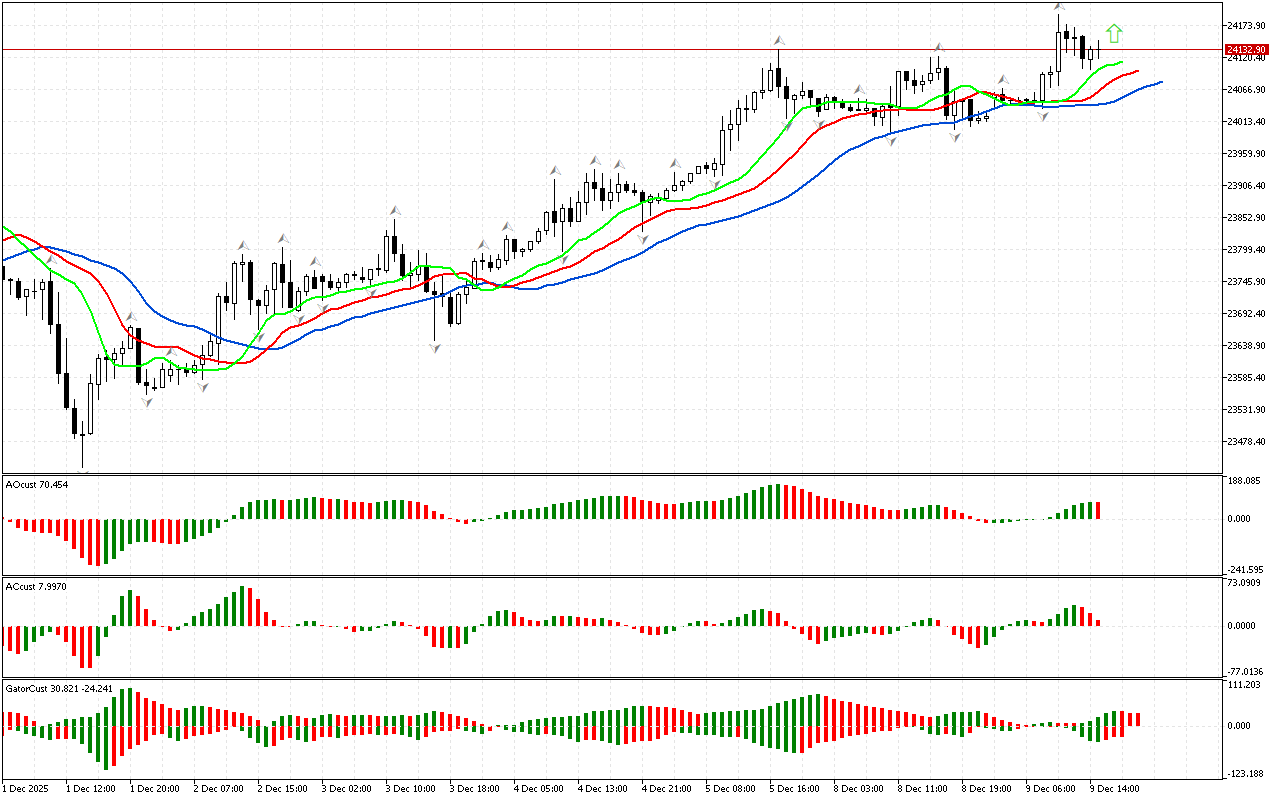Click the green up-arrow buy signal
This screenshot has height=800, width=1280.
pos(1114,34)
